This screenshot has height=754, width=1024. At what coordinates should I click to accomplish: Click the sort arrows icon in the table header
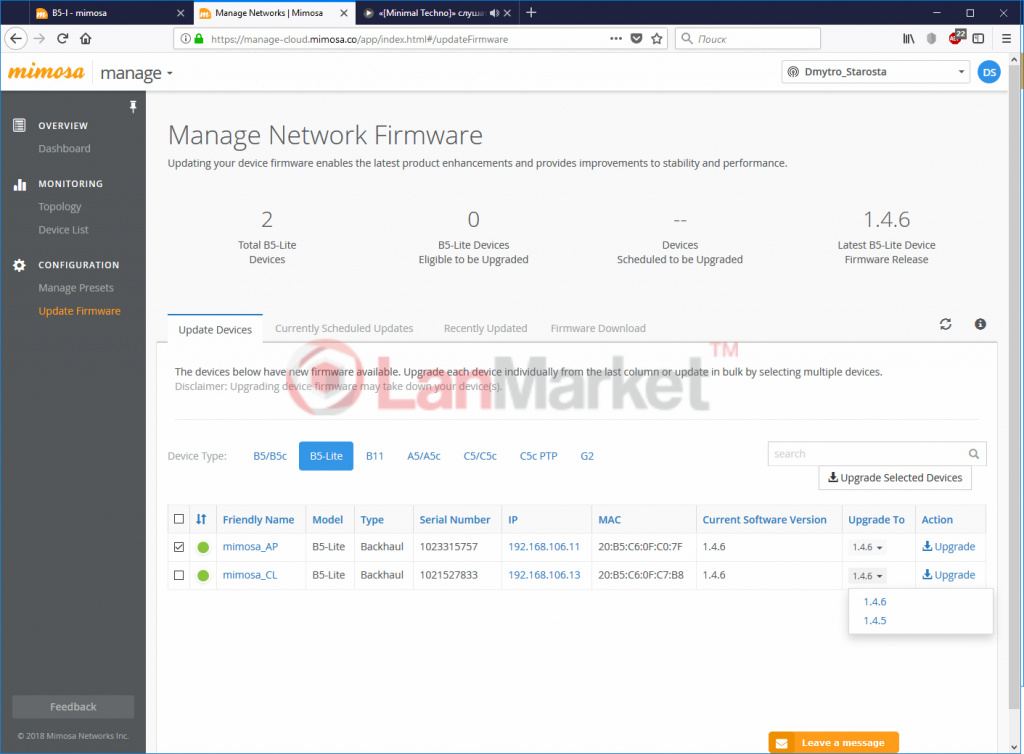(x=201, y=519)
